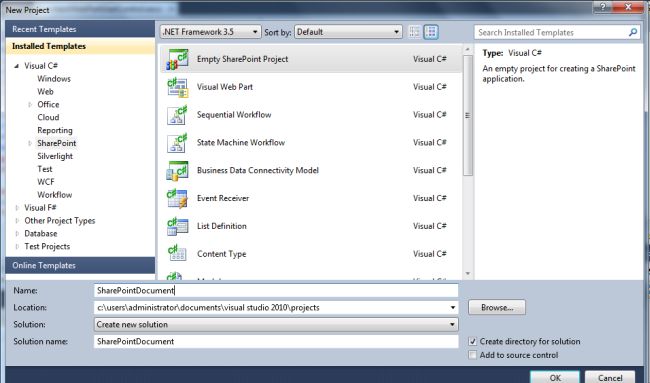Close the New Project dialog

pyautogui.click(x=628, y=7)
